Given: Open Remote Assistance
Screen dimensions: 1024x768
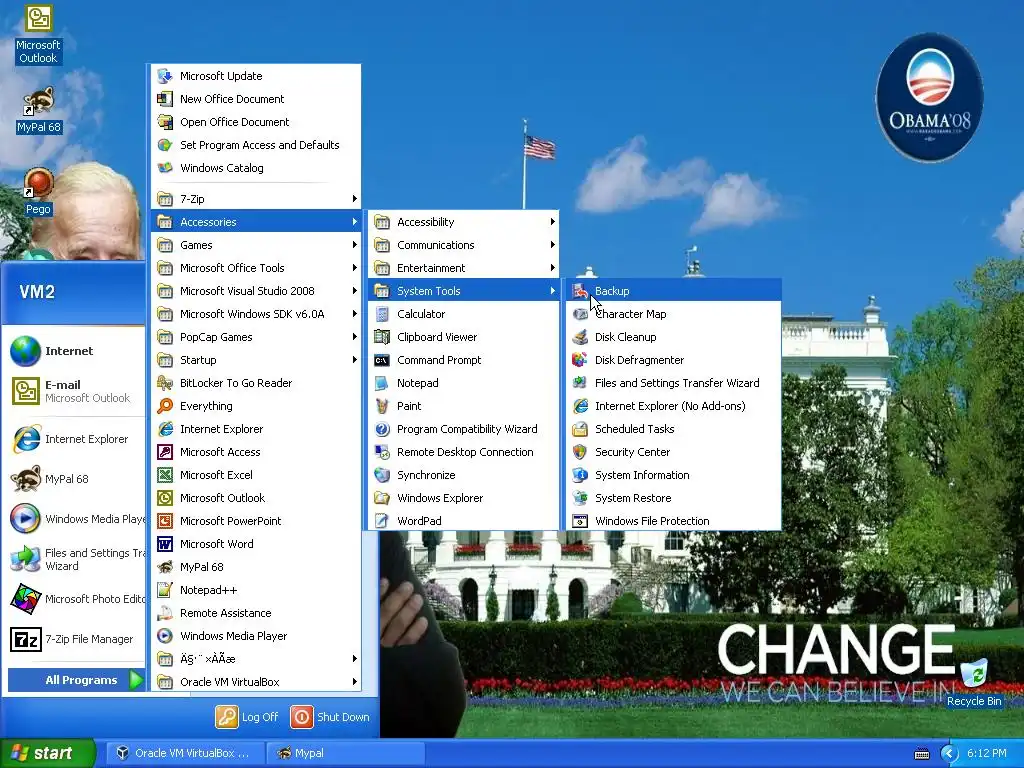Looking at the screenshot, I should pos(256,613).
